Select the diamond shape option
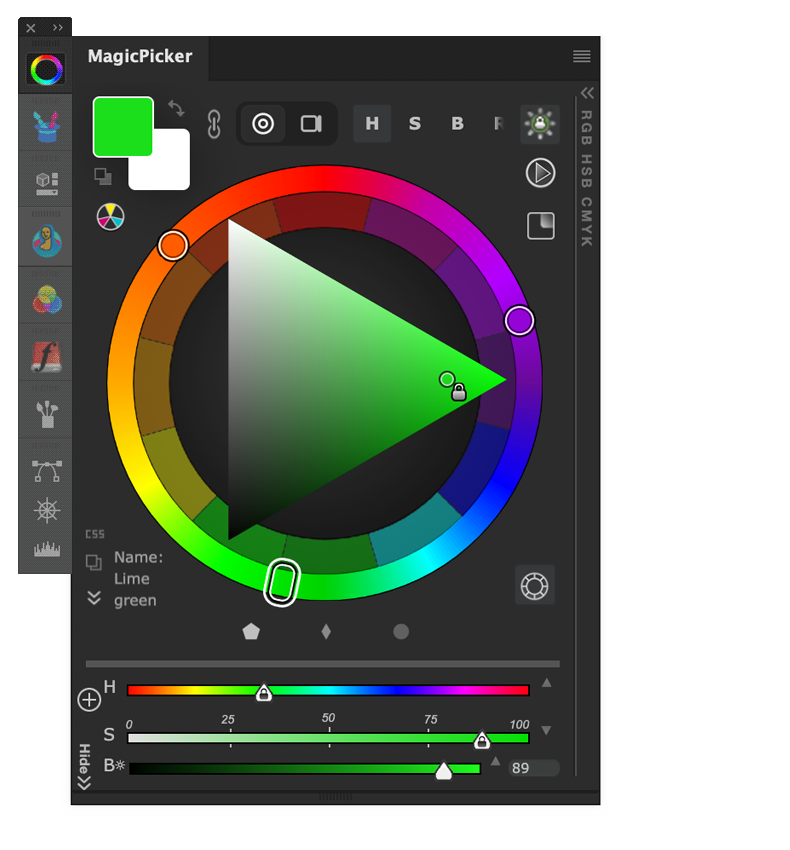The height and width of the screenshot is (850, 790). [x=326, y=632]
